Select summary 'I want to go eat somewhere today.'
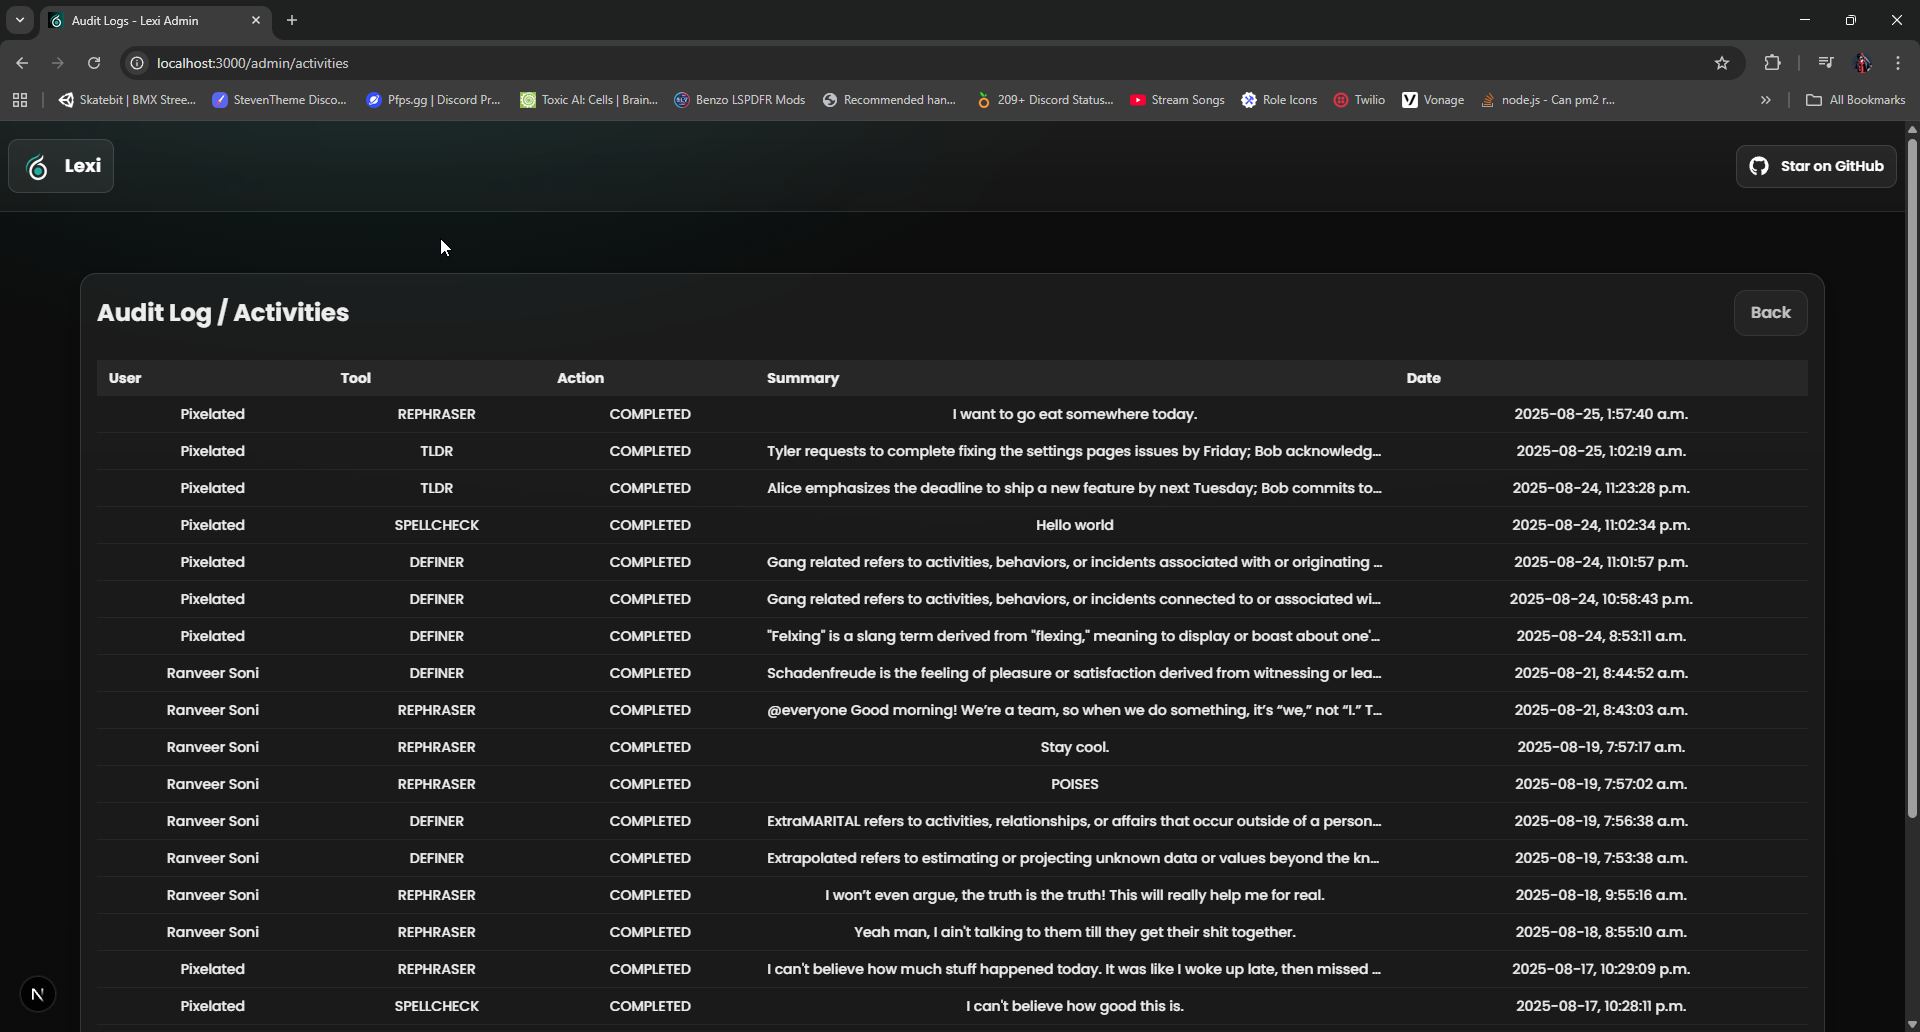 click(x=1074, y=414)
